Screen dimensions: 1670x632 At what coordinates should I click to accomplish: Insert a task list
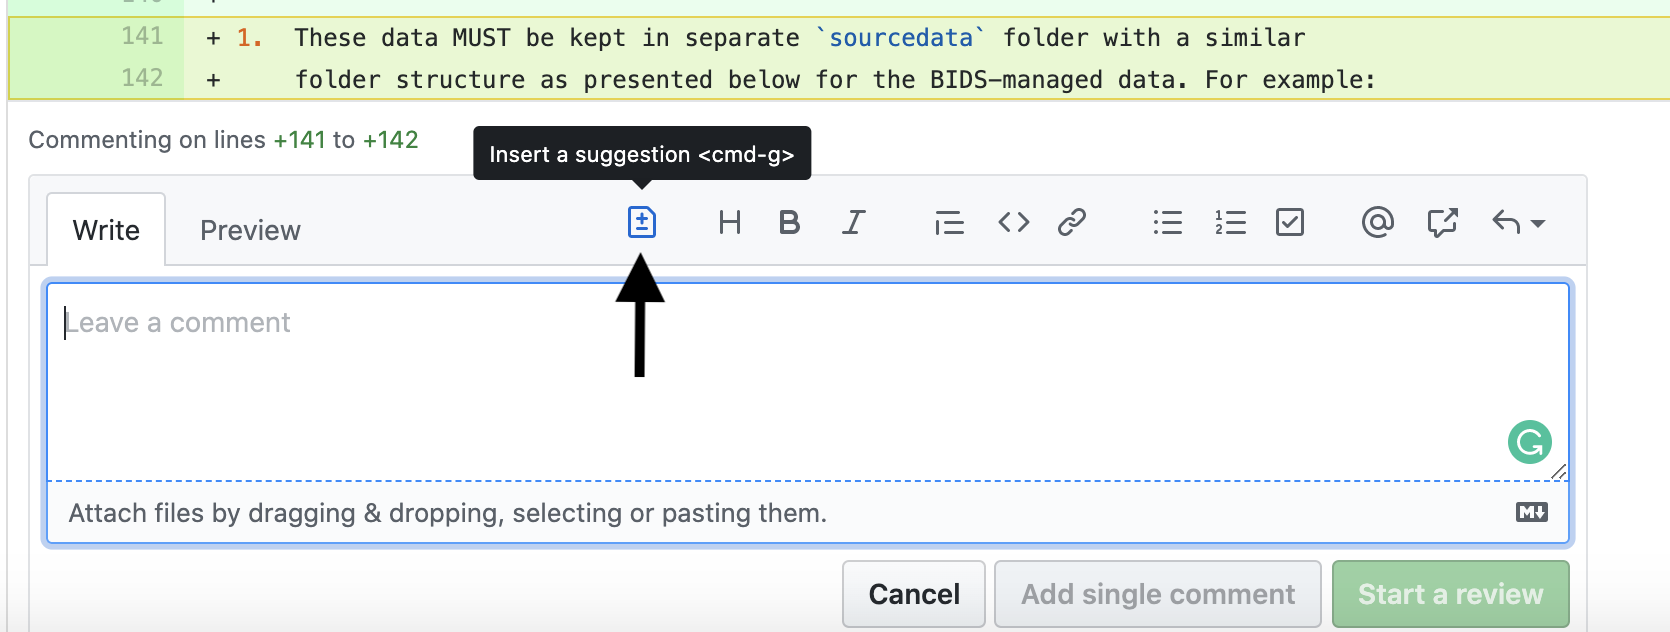click(1290, 222)
